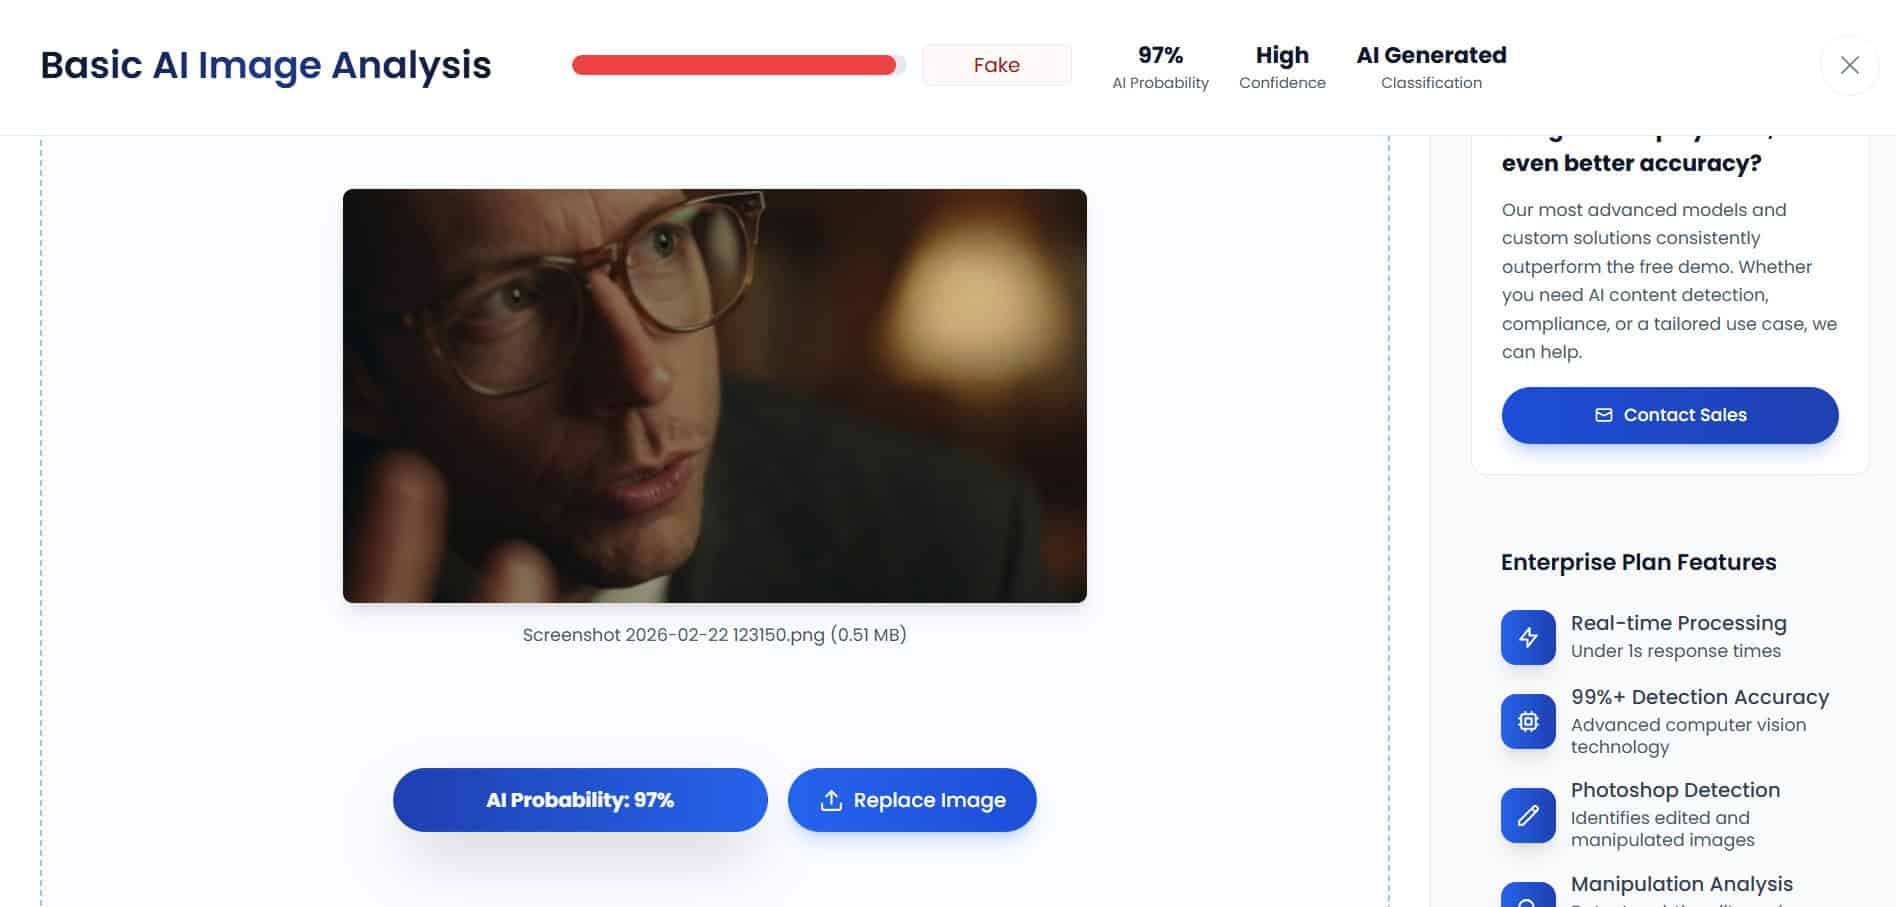Screen dimensions: 1896x907
Task: Click the envelope icon in Contact Sales
Action: tap(1604, 415)
